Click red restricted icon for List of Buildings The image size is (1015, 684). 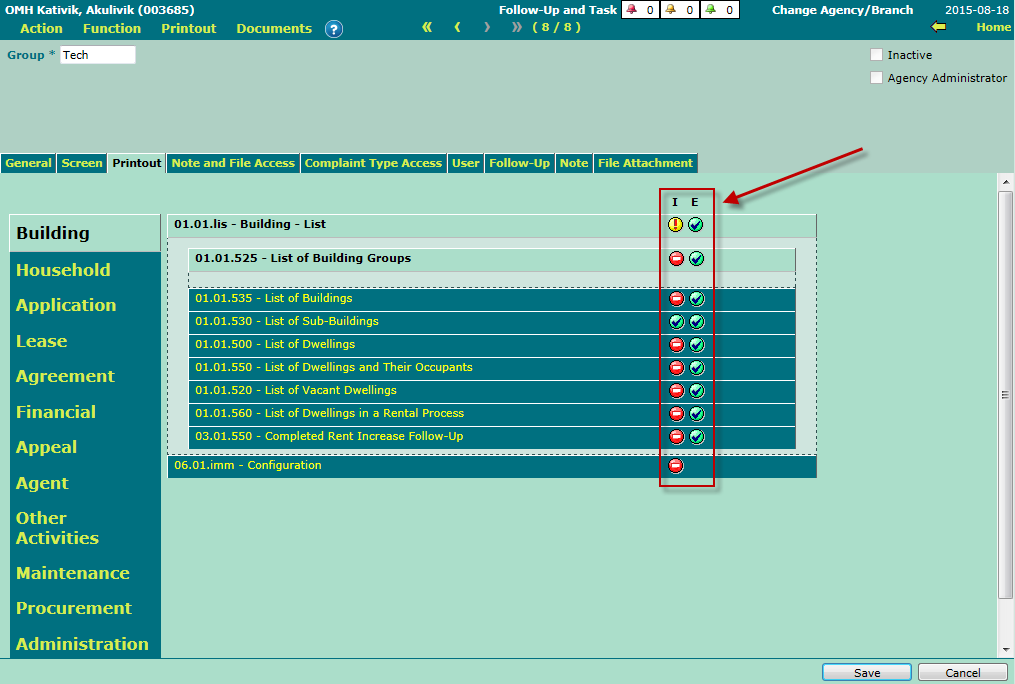677,299
